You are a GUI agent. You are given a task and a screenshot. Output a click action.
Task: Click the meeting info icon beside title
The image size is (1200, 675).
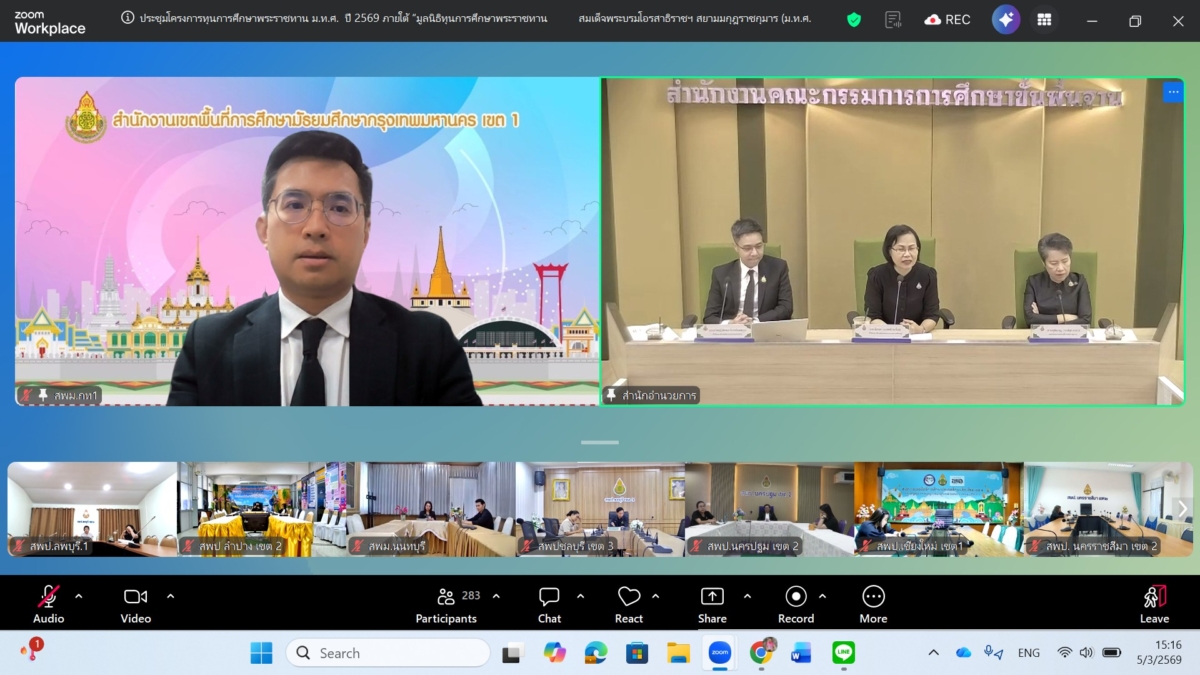point(128,18)
